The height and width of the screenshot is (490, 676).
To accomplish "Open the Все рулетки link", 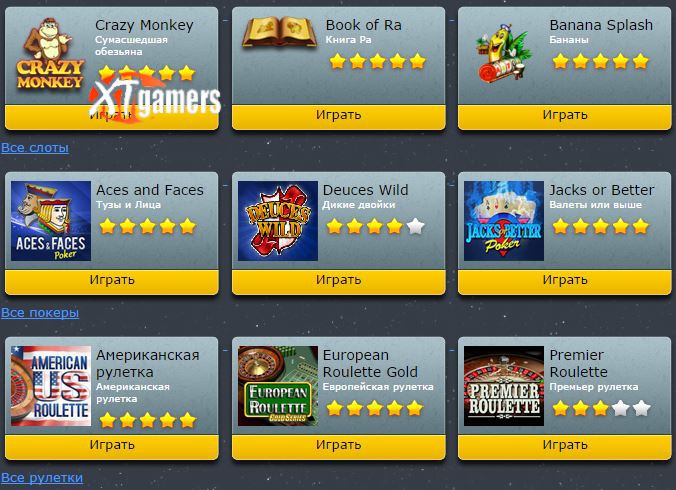I will 42,478.
